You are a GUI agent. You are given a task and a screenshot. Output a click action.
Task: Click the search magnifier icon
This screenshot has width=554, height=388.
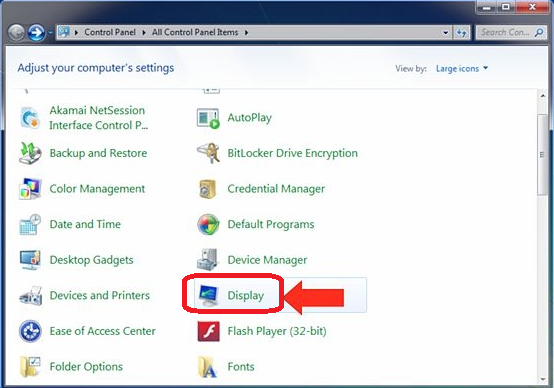coord(539,33)
